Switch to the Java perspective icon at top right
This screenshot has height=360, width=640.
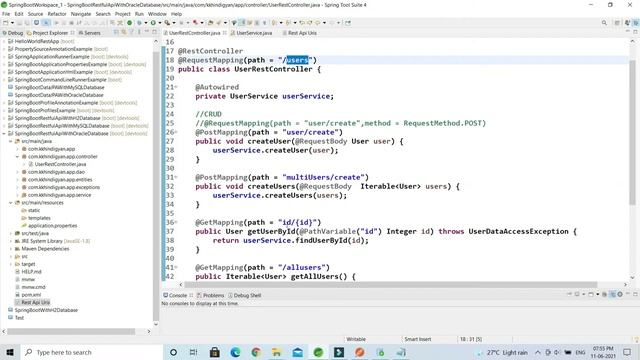point(627,23)
